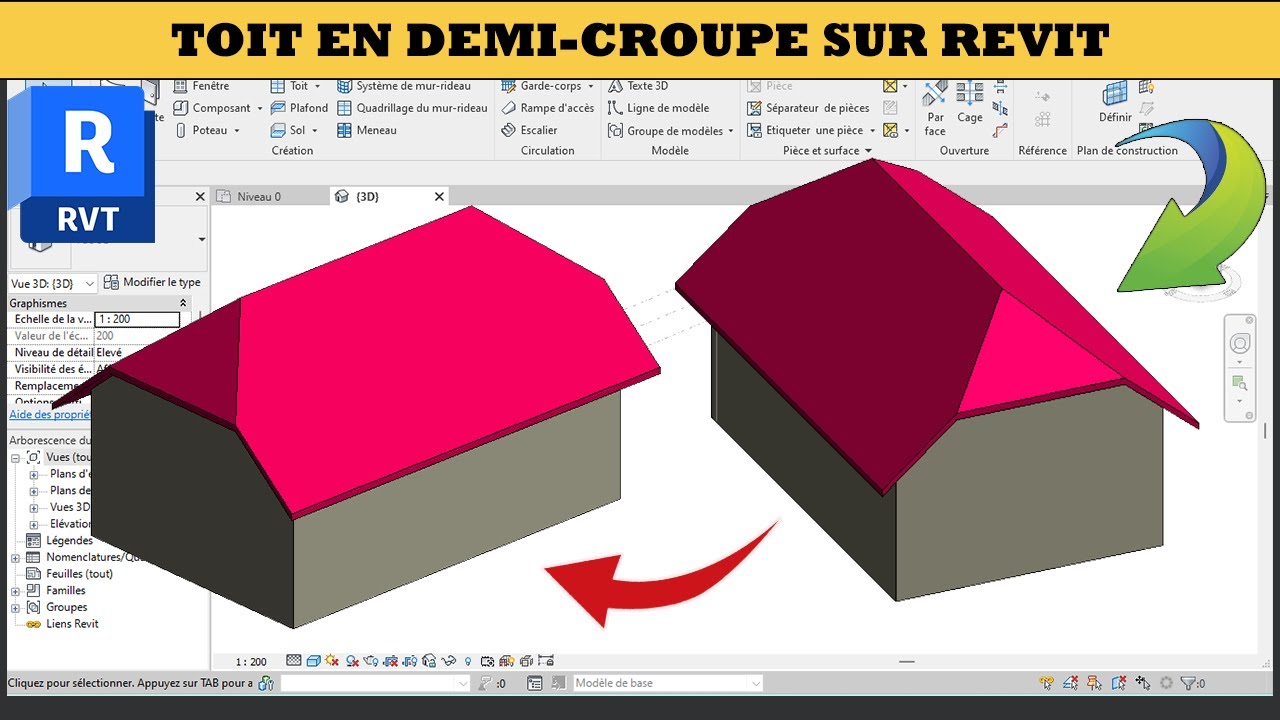The width and height of the screenshot is (1280, 720).
Task: Open the type selector dropdown arrow
Action: point(202,240)
